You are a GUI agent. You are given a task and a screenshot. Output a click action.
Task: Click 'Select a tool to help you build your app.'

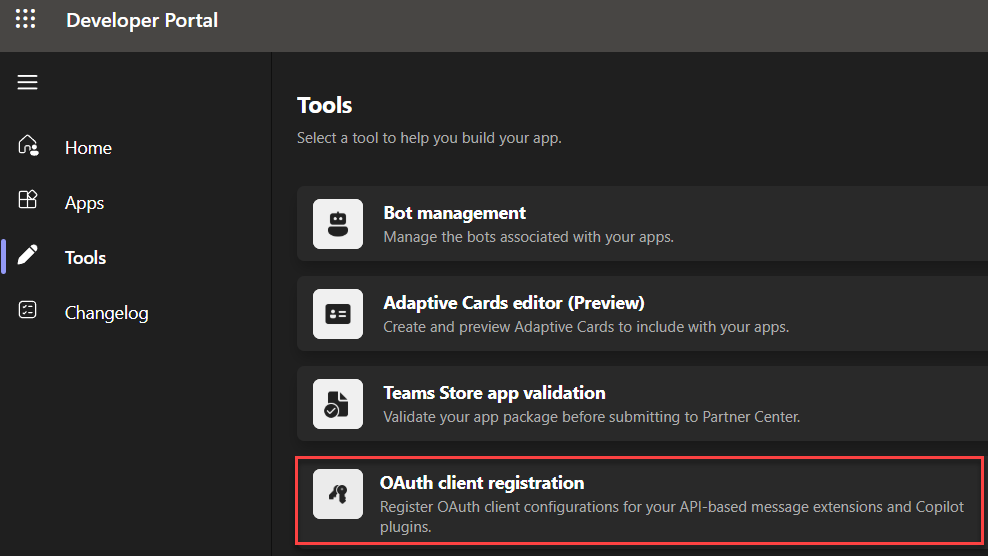(429, 138)
